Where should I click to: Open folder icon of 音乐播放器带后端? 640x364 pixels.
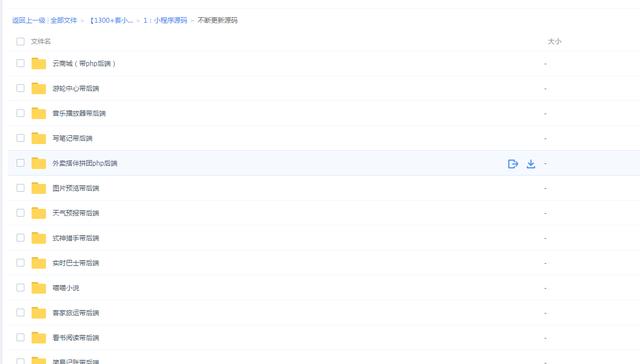pos(39,113)
